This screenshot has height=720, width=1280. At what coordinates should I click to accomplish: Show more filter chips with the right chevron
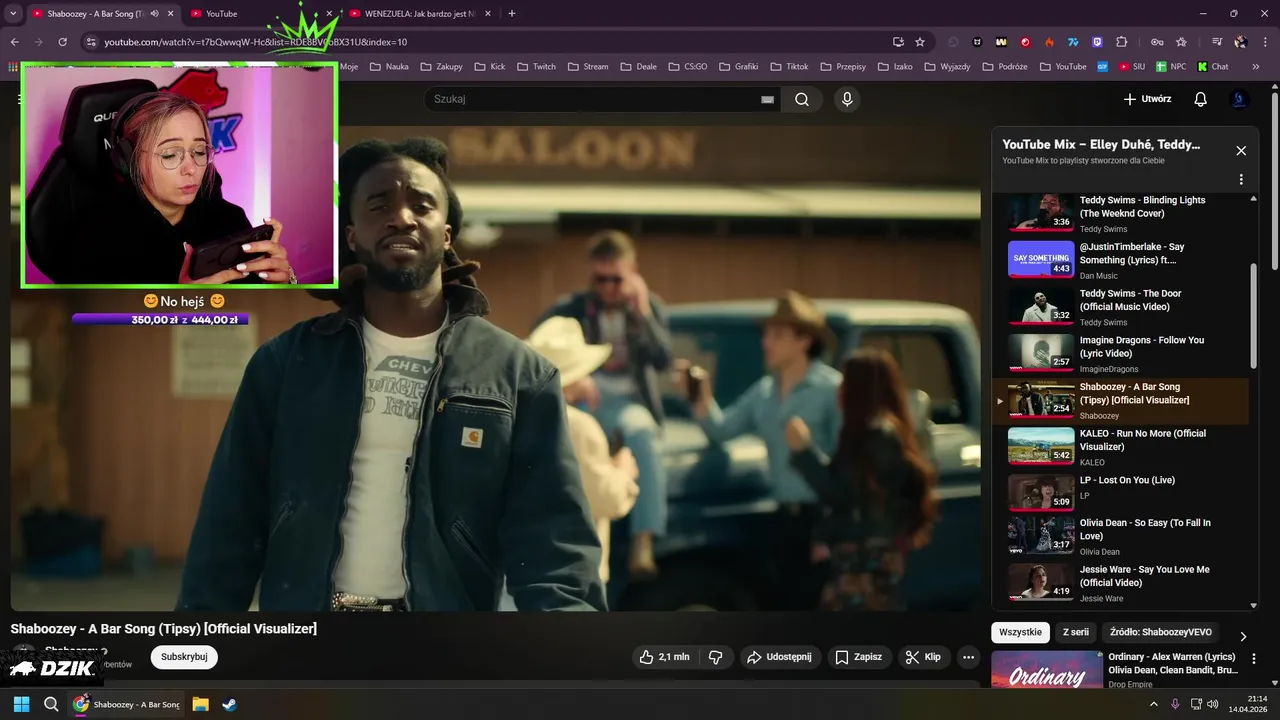click(1243, 636)
